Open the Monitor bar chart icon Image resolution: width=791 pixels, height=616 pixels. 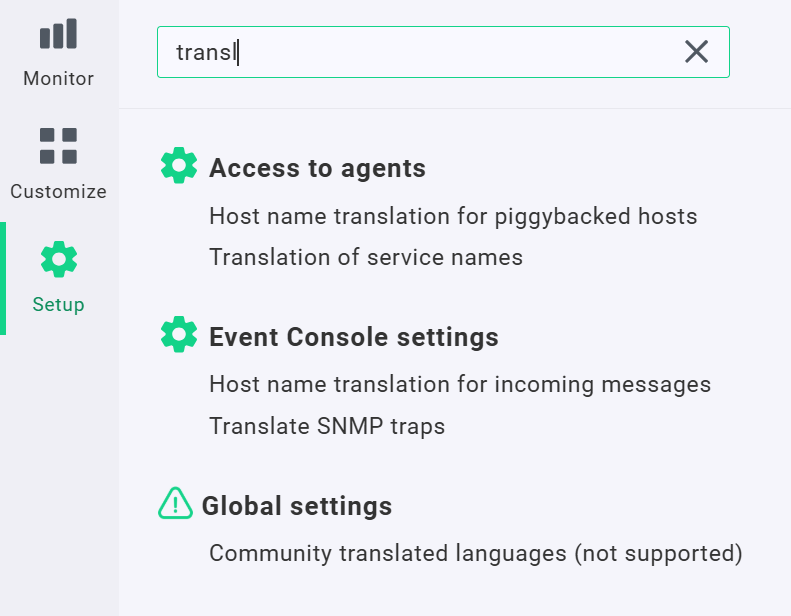pyautogui.click(x=58, y=36)
